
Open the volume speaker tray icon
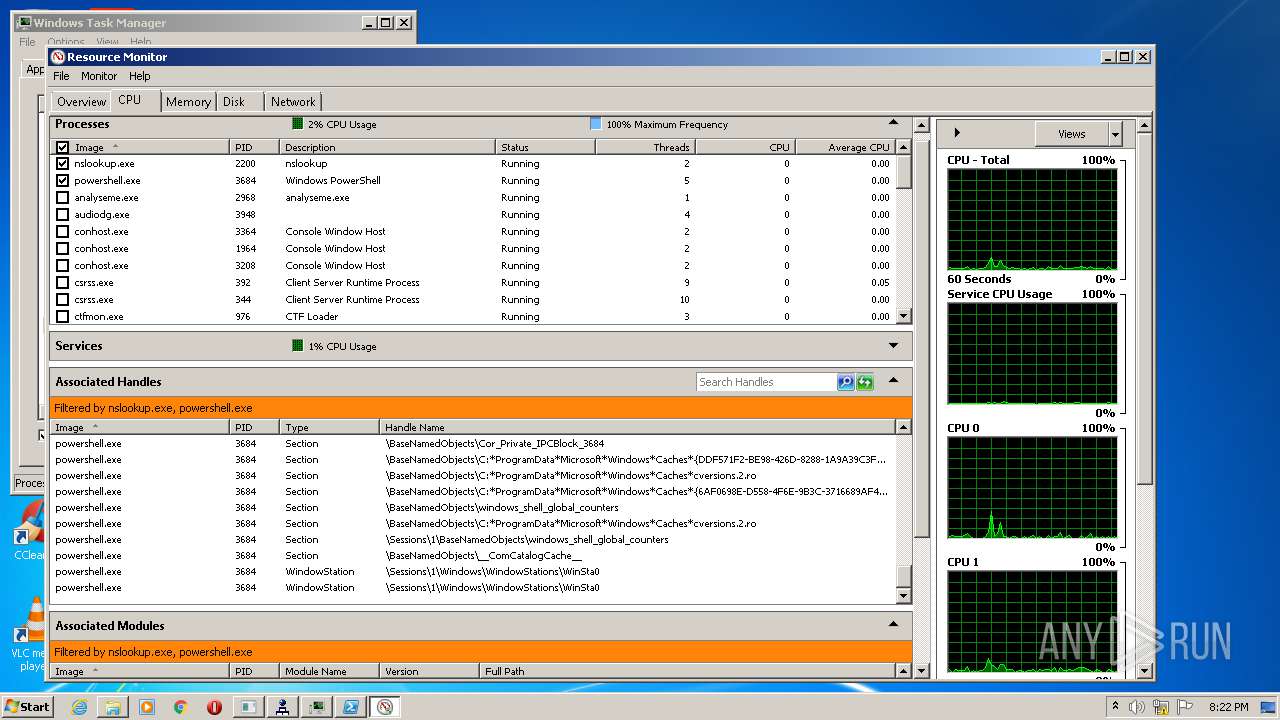(1136, 707)
